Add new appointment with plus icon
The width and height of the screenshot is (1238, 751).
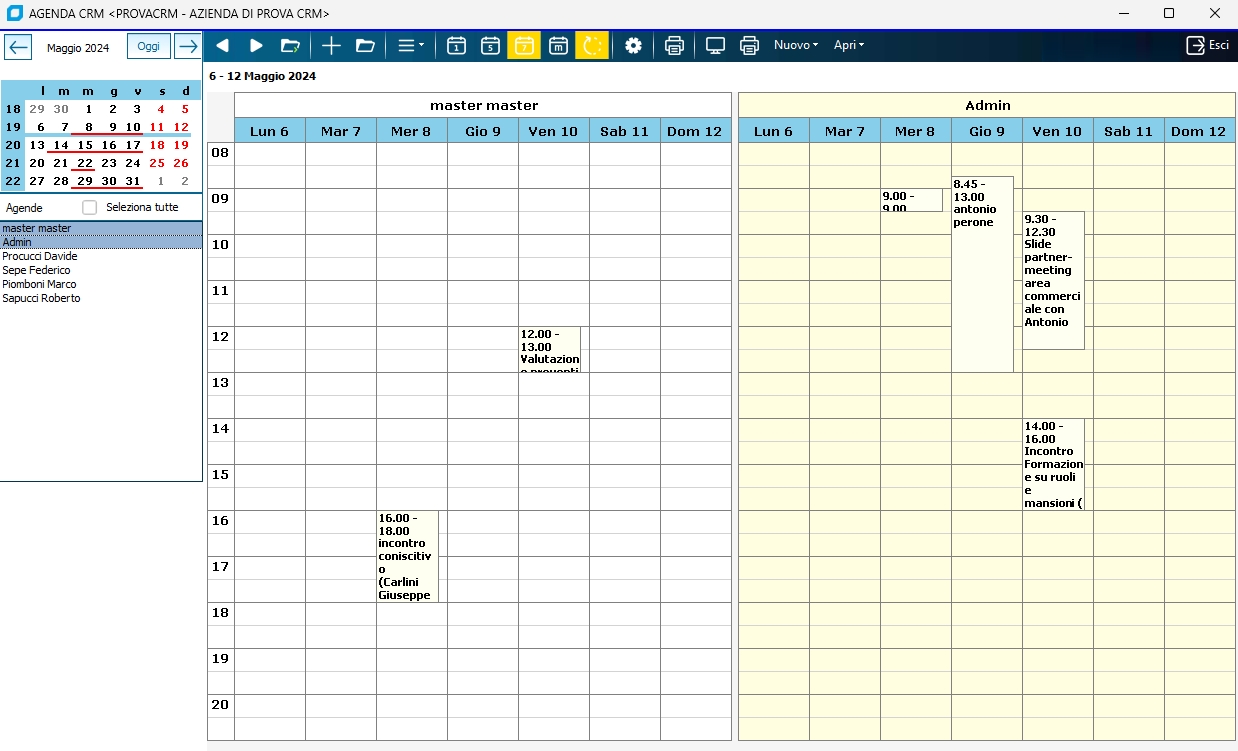331,45
